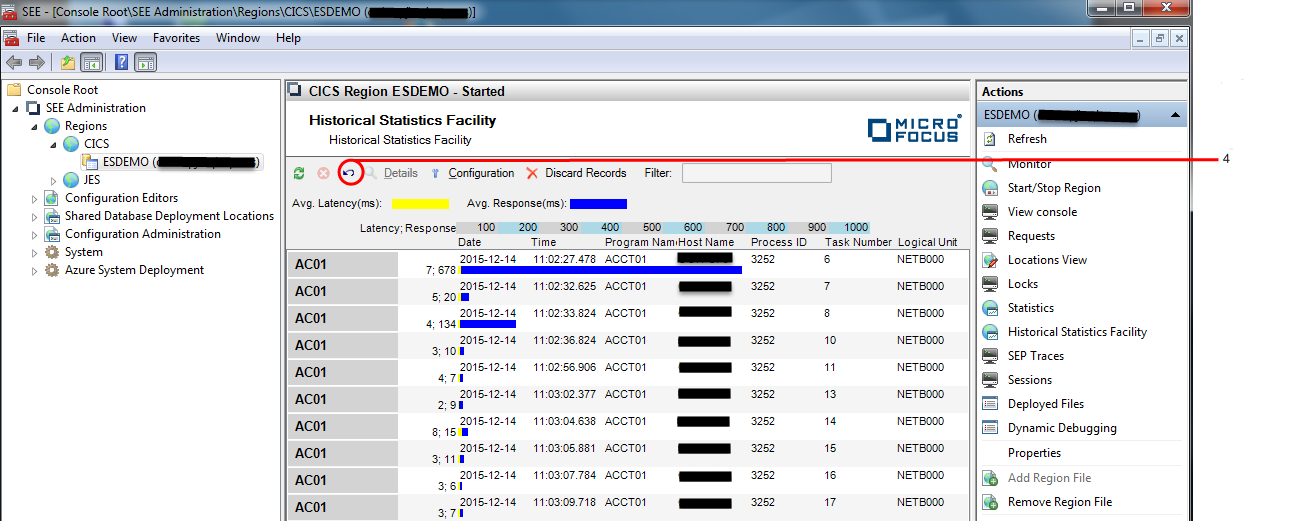Click the red stop icon in HSF toolbar
The image size is (1290, 521).
324,173
